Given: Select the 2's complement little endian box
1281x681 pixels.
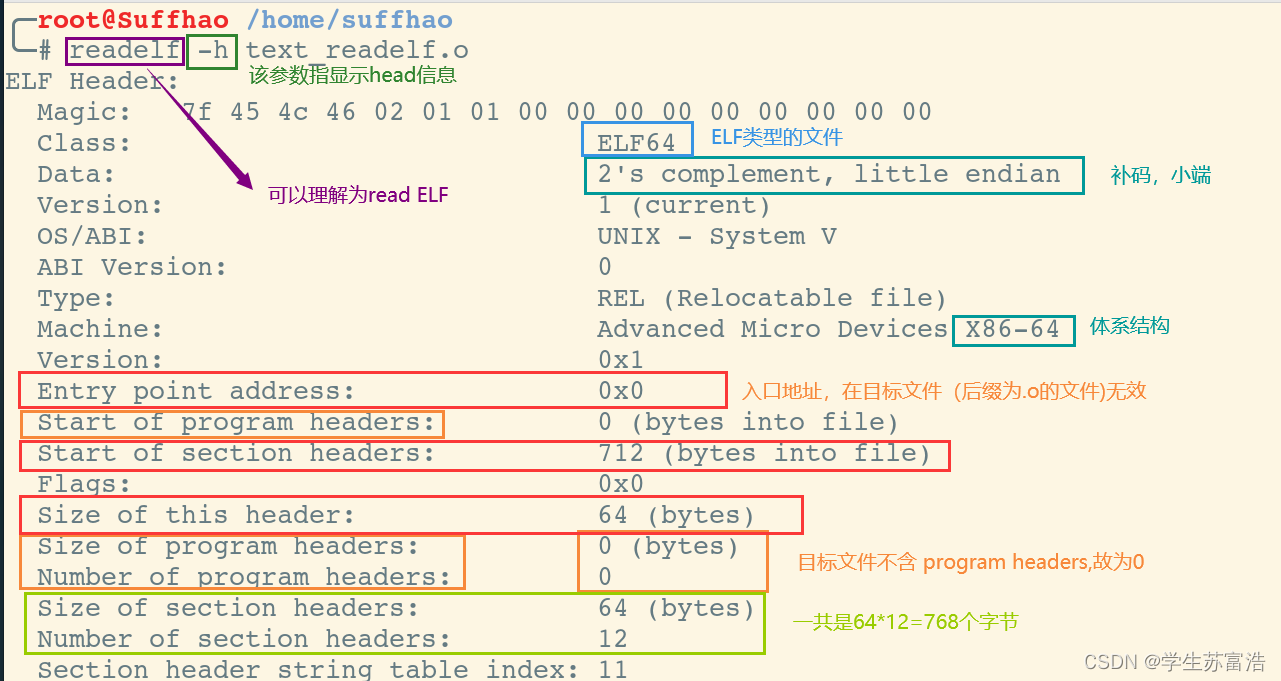Looking at the screenshot, I should pos(833,174).
